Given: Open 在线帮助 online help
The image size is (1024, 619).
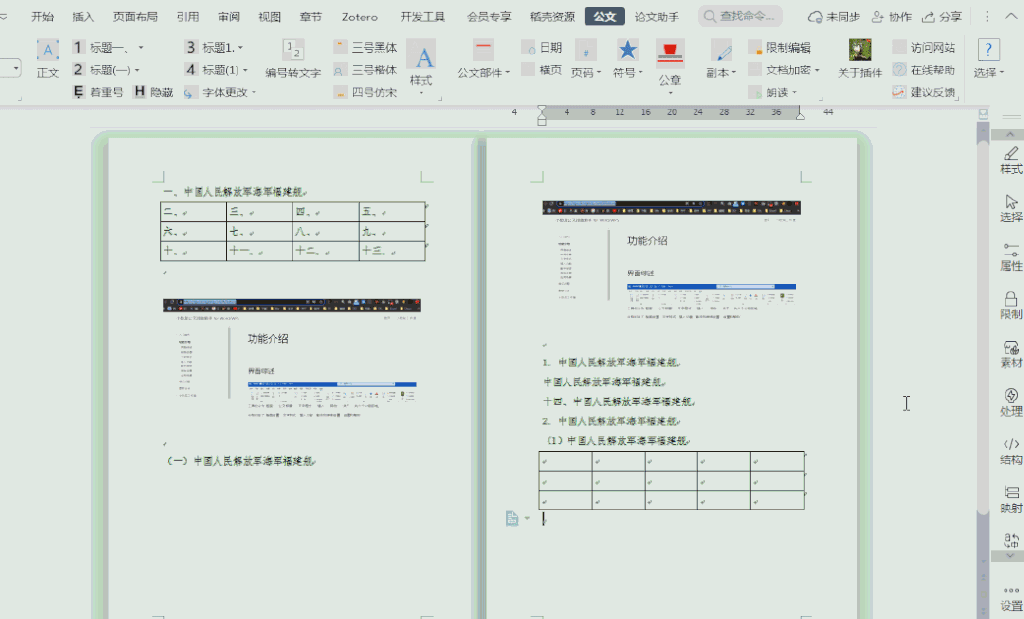Looking at the screenshot, I should coord(924,70).
